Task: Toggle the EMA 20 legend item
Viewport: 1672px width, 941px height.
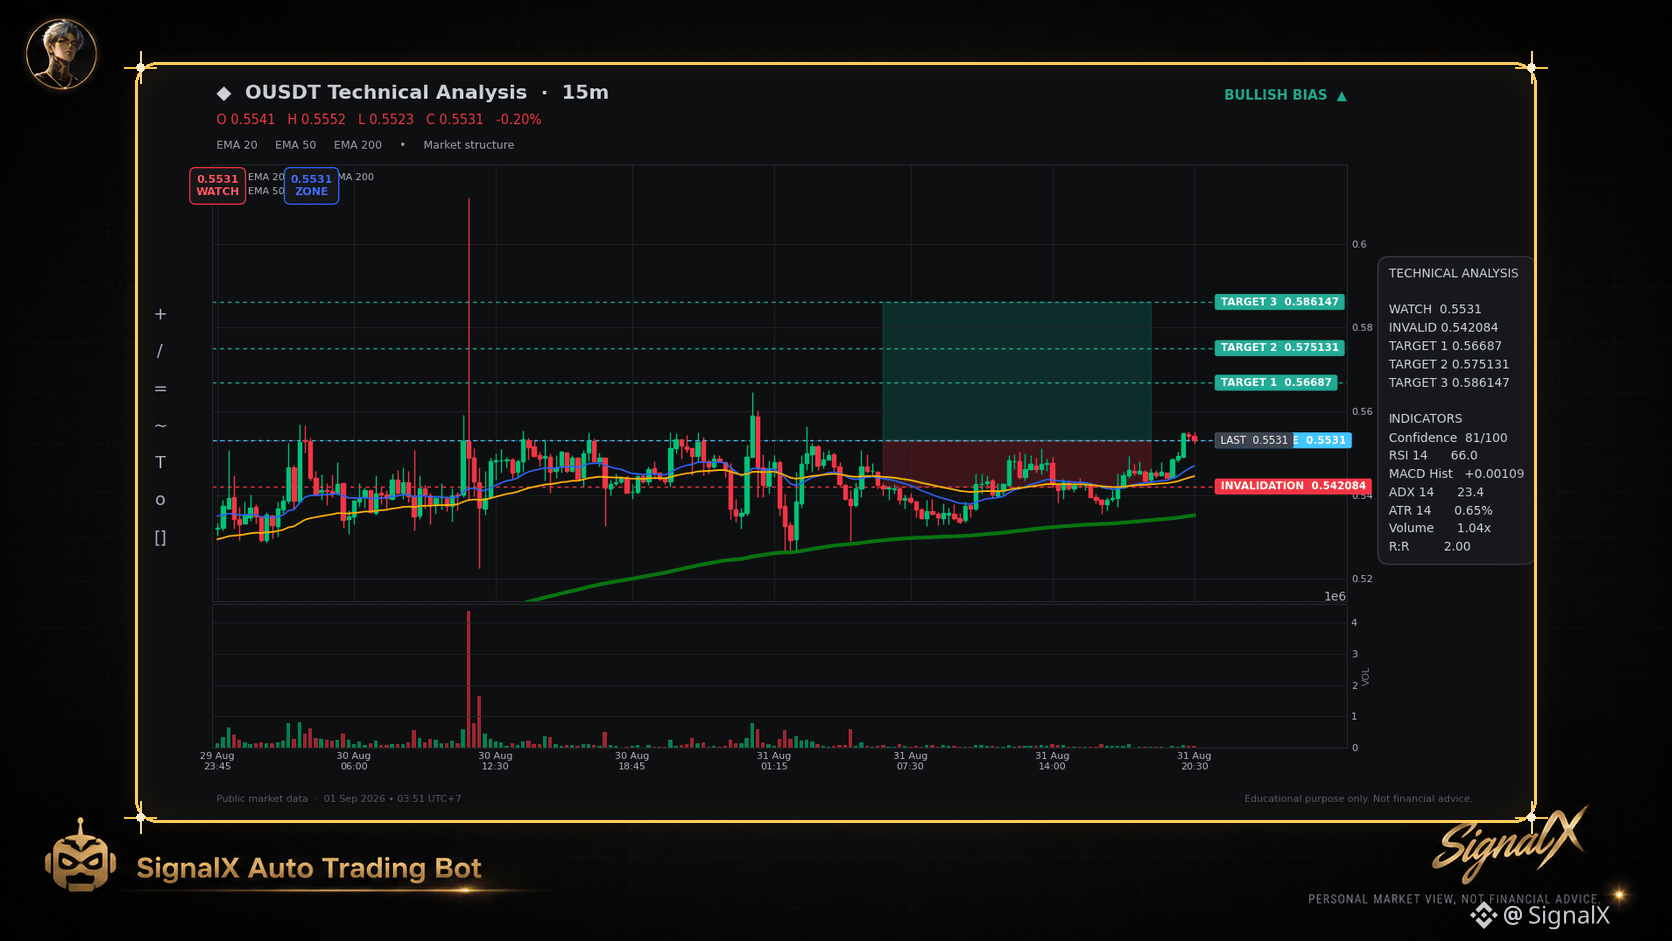Action: click(x=237, y=145)
